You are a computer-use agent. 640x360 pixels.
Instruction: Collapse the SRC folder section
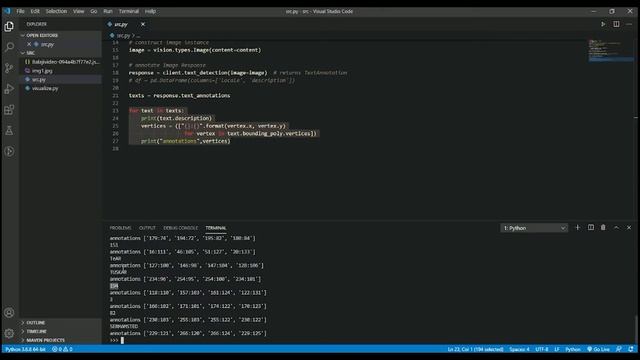coord(60,53)
